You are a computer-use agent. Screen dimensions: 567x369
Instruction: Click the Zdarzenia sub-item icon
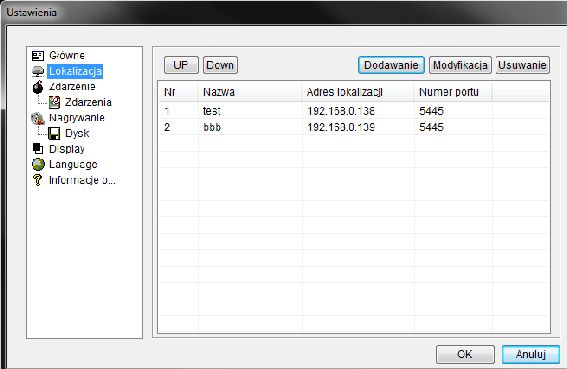(54, 102)
